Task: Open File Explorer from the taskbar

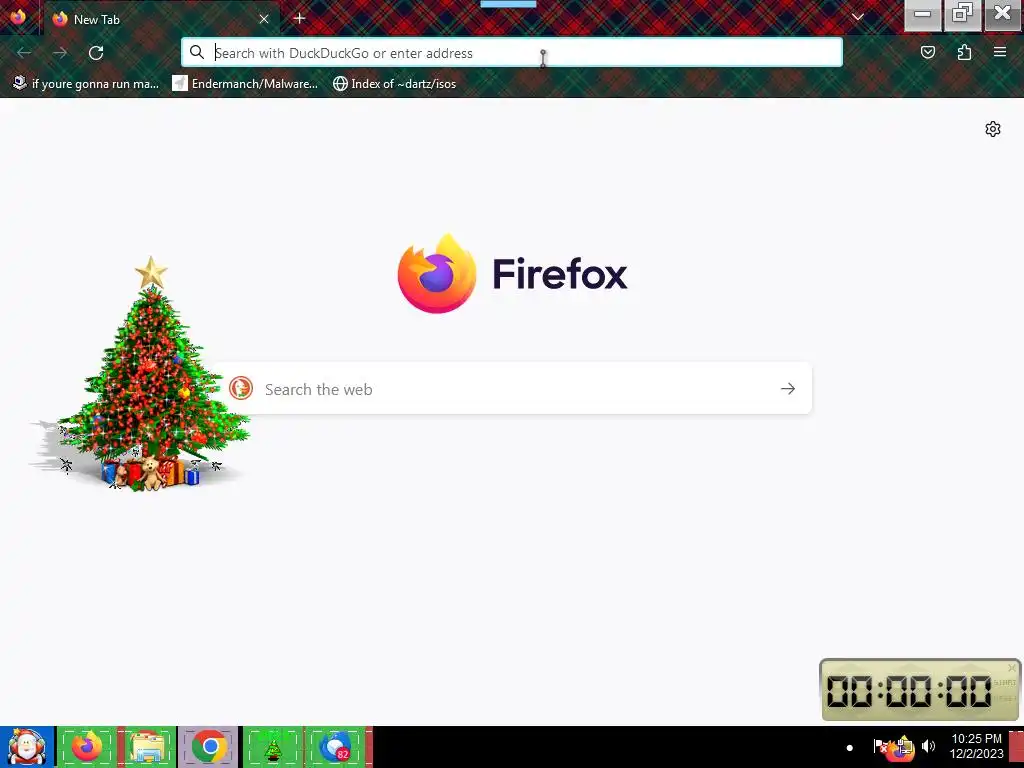Action: click(148, 747)
